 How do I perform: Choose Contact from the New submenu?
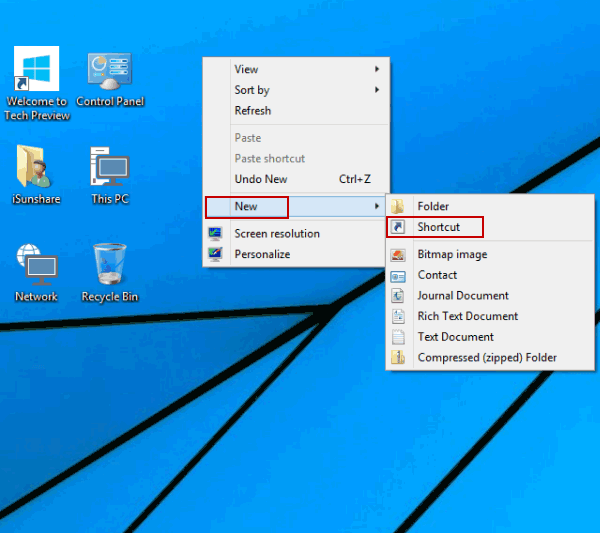(437, 275)
